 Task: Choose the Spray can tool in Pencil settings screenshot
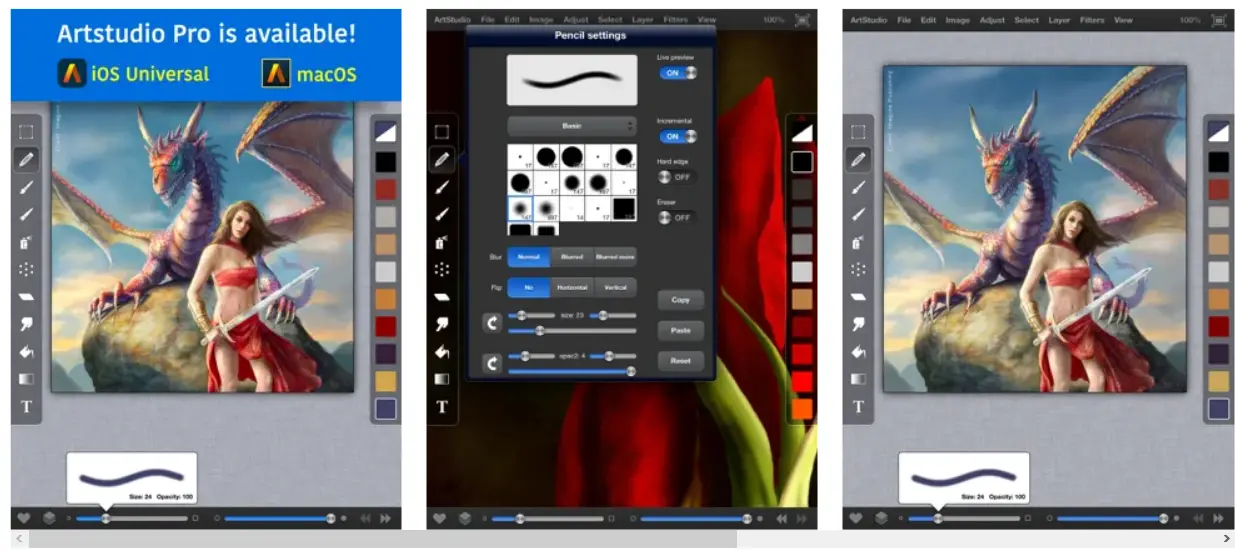click(x=442, y=241)
